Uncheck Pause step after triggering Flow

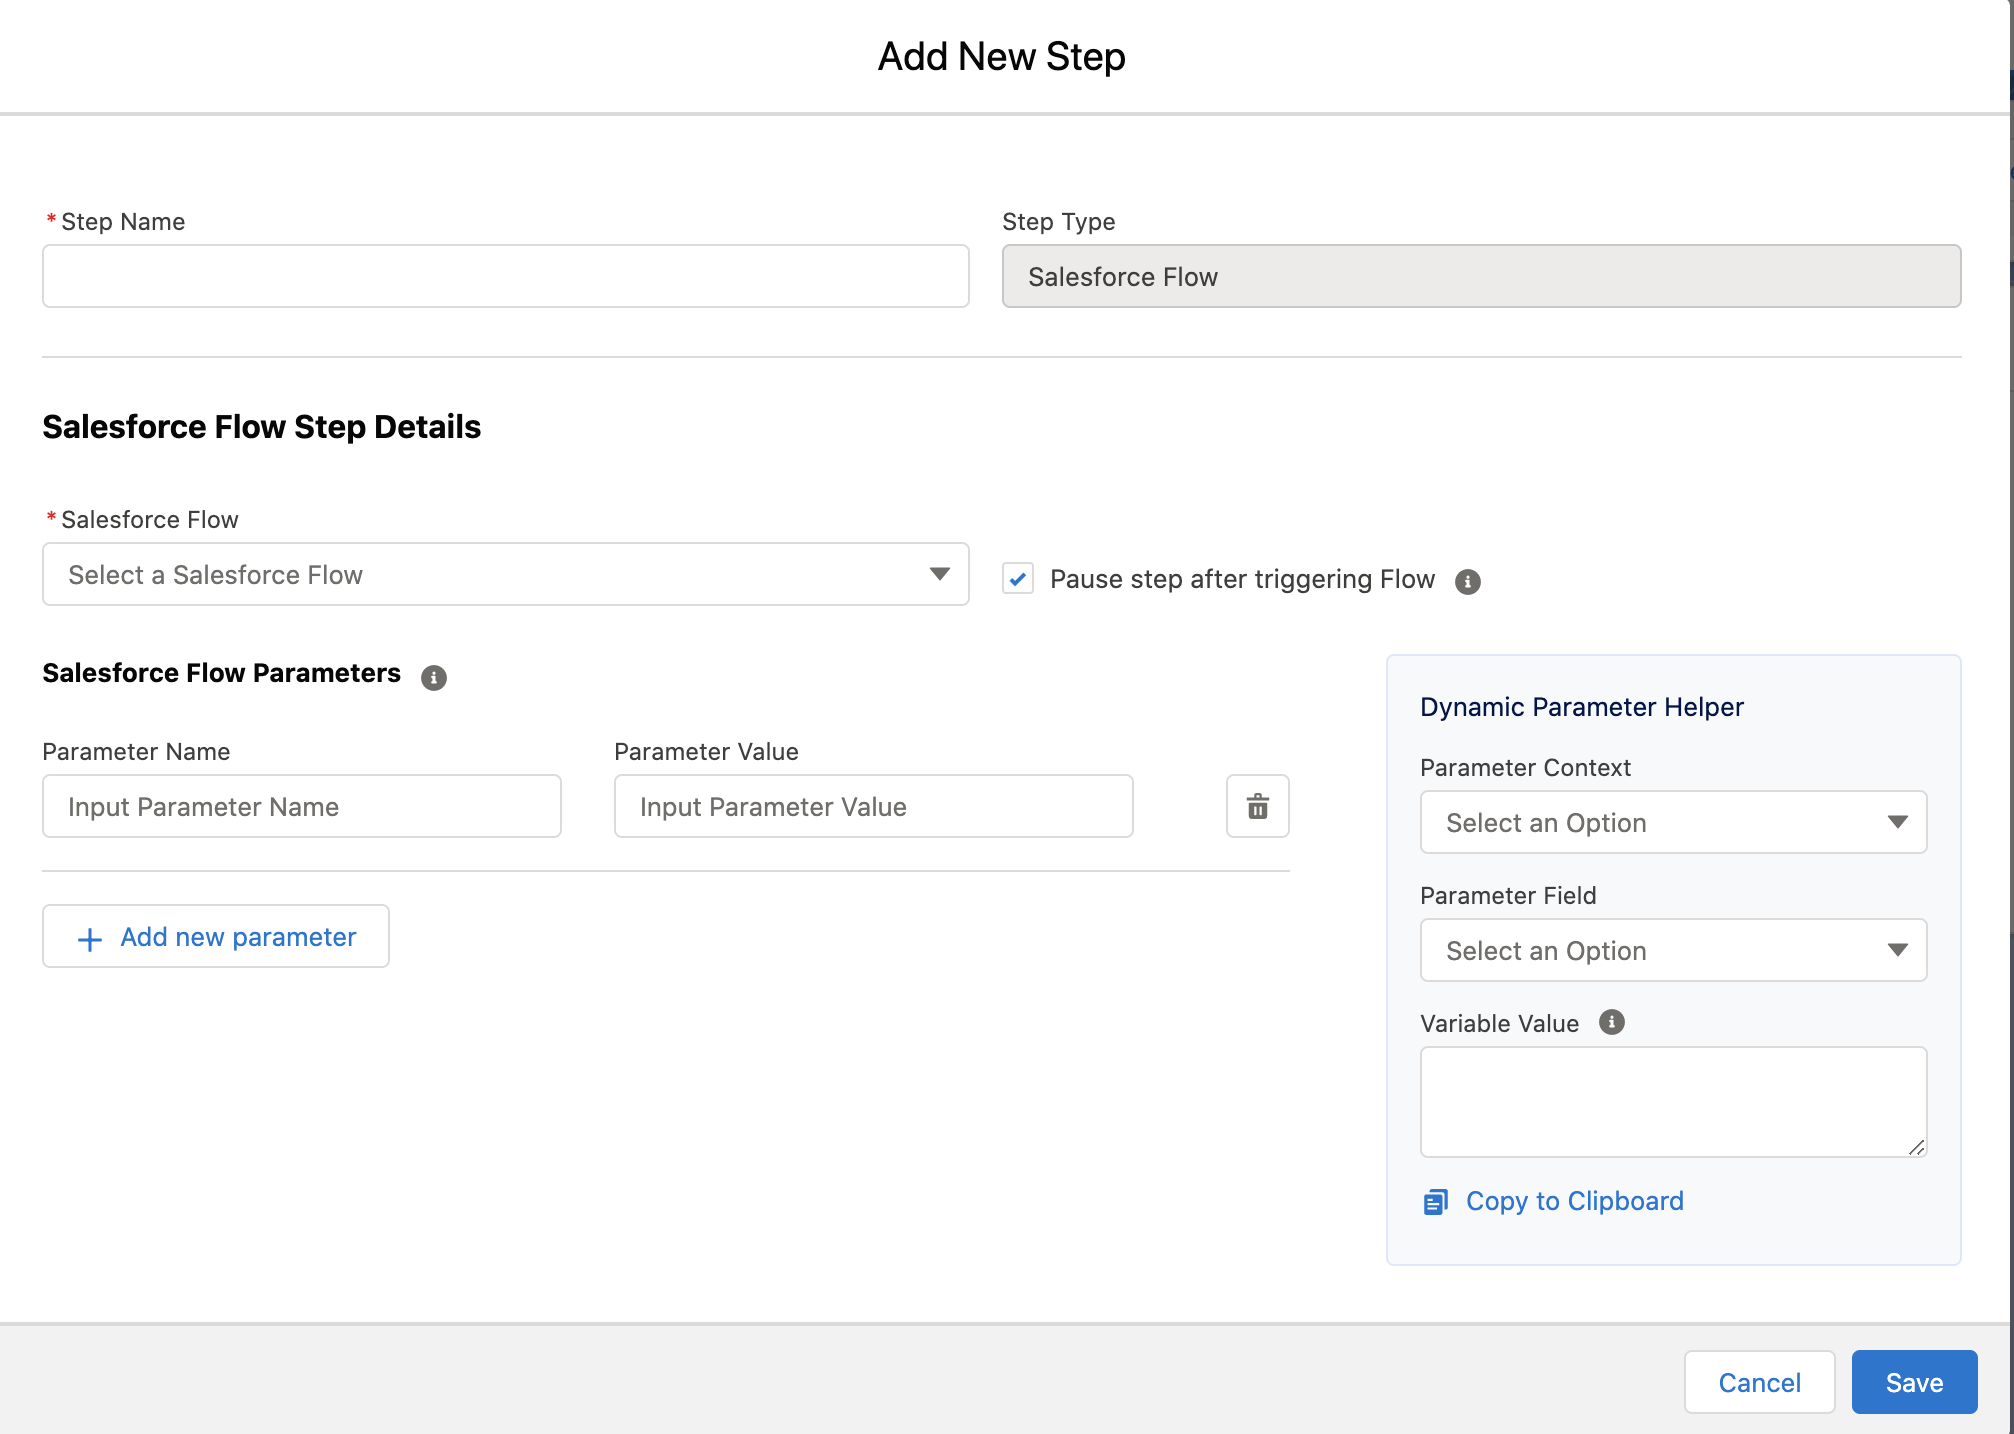pyautogui.click(x=1018, y=579)
